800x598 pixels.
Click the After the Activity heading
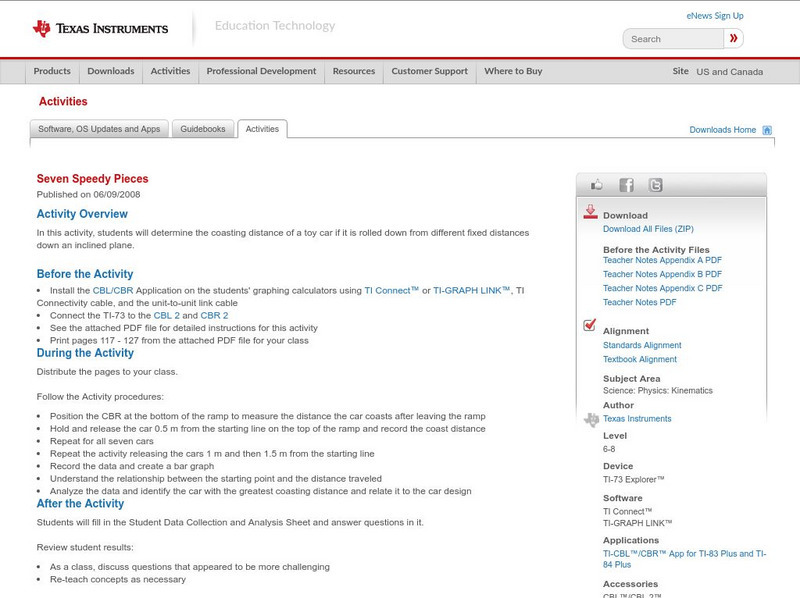[x=80, y=504]
